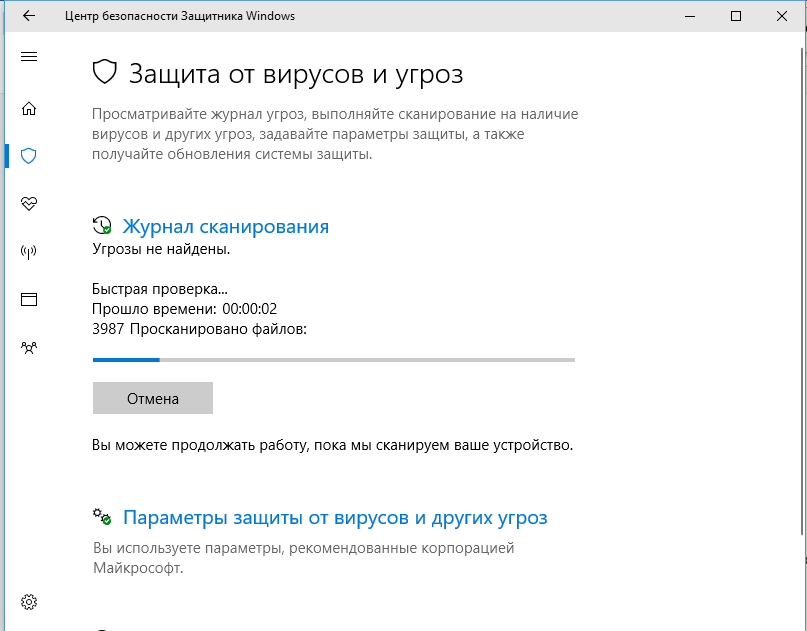Click the elapsed time value 00:00:02
The image size is (807, 631).
(x=250, y=309)
